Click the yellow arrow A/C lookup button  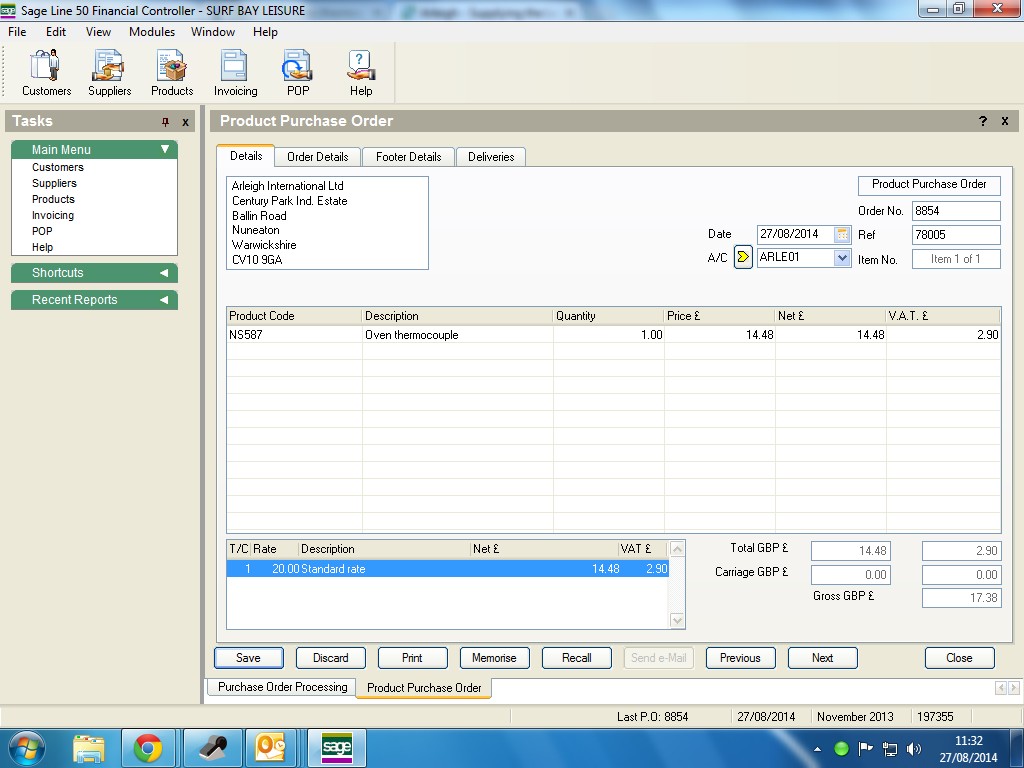coord(742,257)
